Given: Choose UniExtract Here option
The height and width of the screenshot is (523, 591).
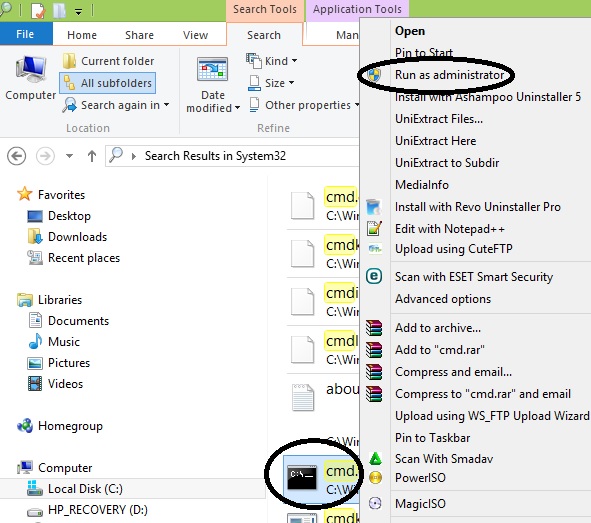Looking at the screenshot, I should [435, 141].
